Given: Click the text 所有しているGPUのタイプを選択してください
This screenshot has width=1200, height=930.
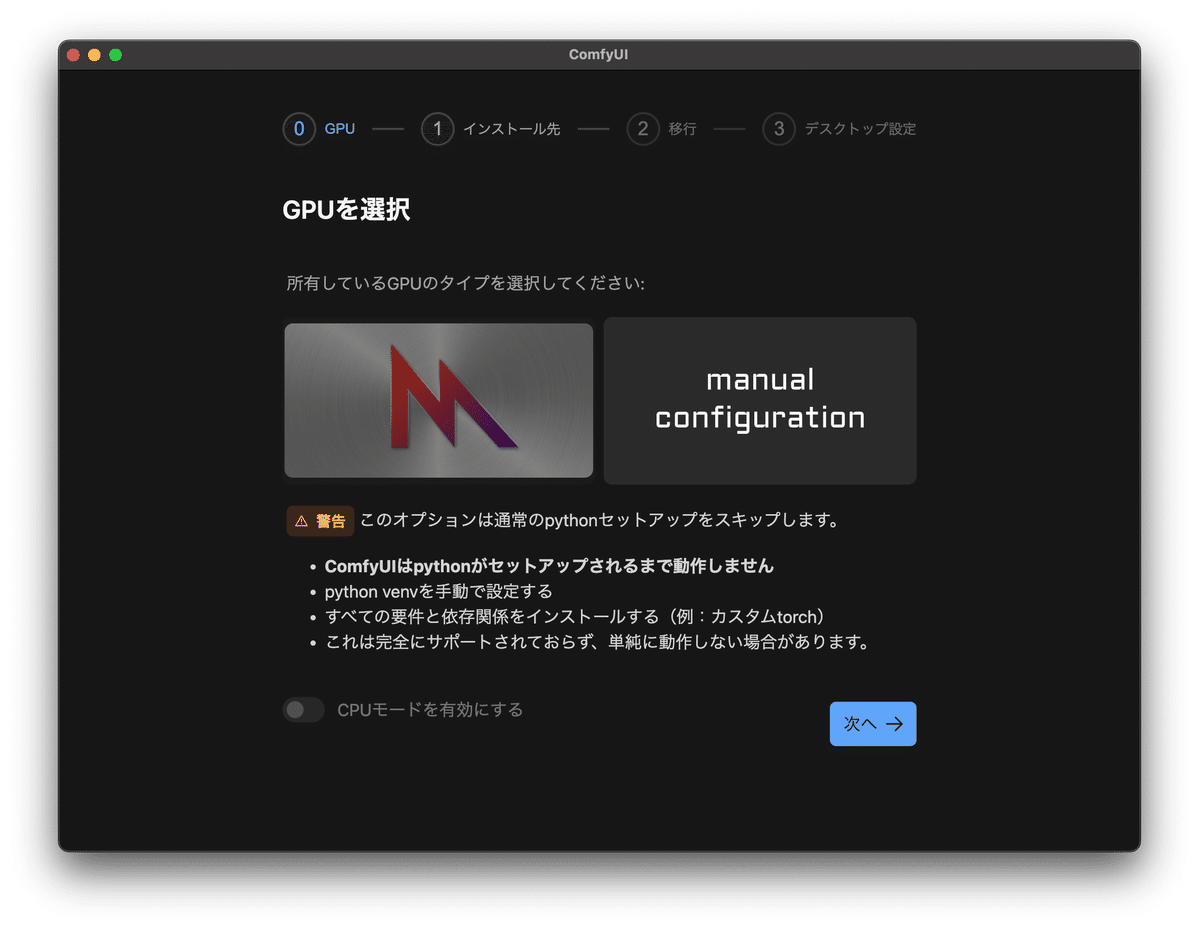Looking at the screenshot, I should pyautogui.click(x=466, y=284).
